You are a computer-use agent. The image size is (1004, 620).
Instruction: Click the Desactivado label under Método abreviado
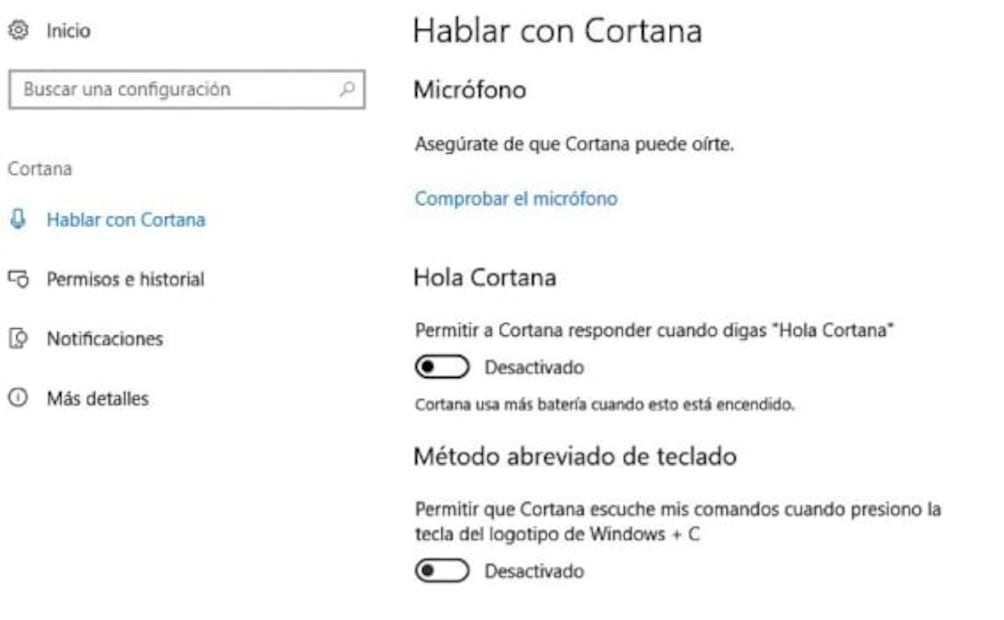point(534,571)
